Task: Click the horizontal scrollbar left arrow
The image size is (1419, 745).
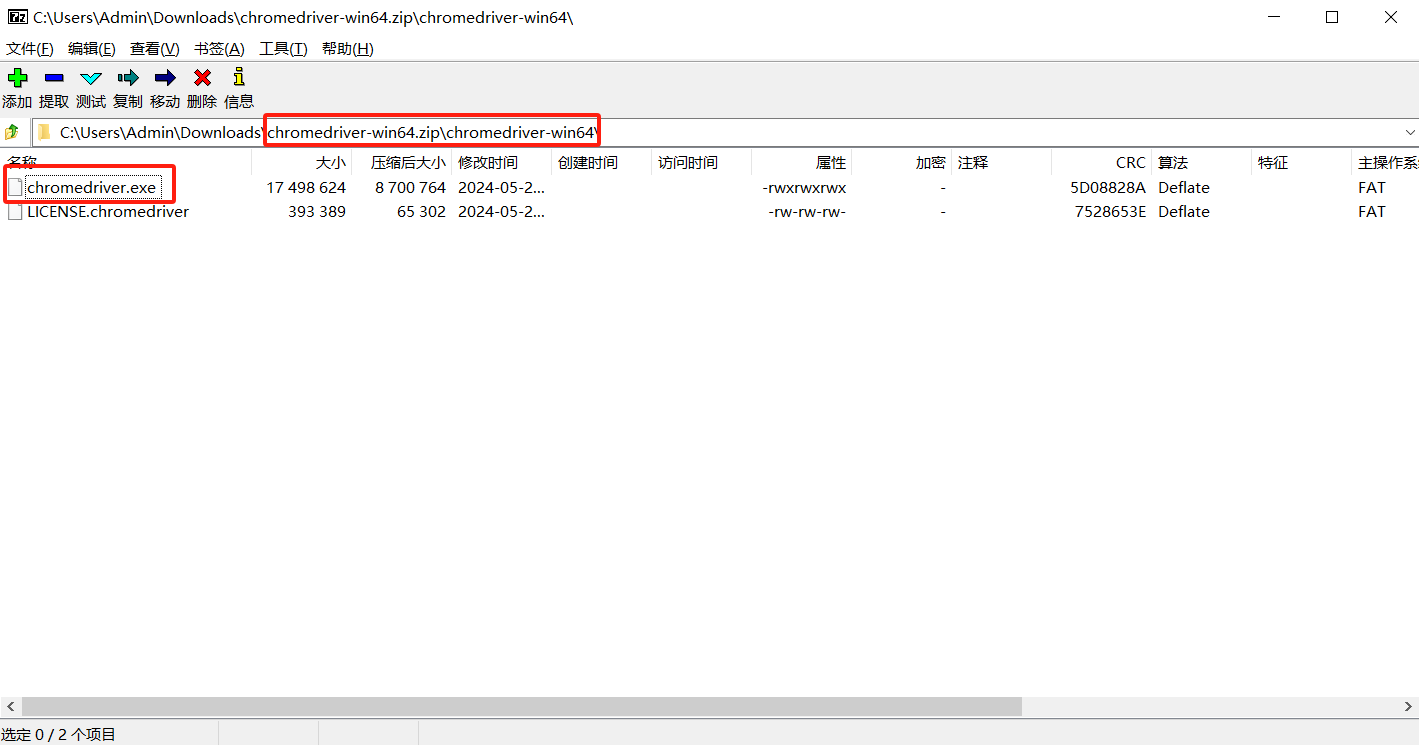Action: tap(9, 706)
